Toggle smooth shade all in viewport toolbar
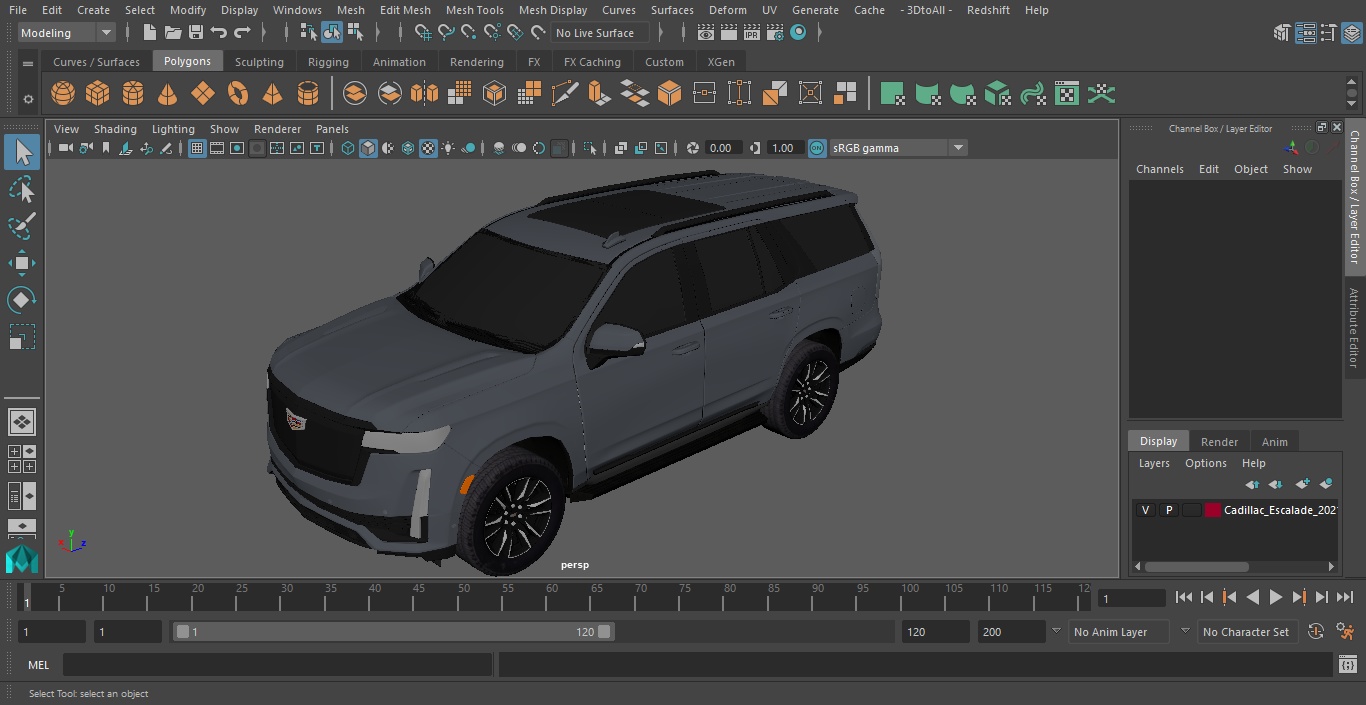This screenshot has width=1366, height=705. click(x=368, y=148)
